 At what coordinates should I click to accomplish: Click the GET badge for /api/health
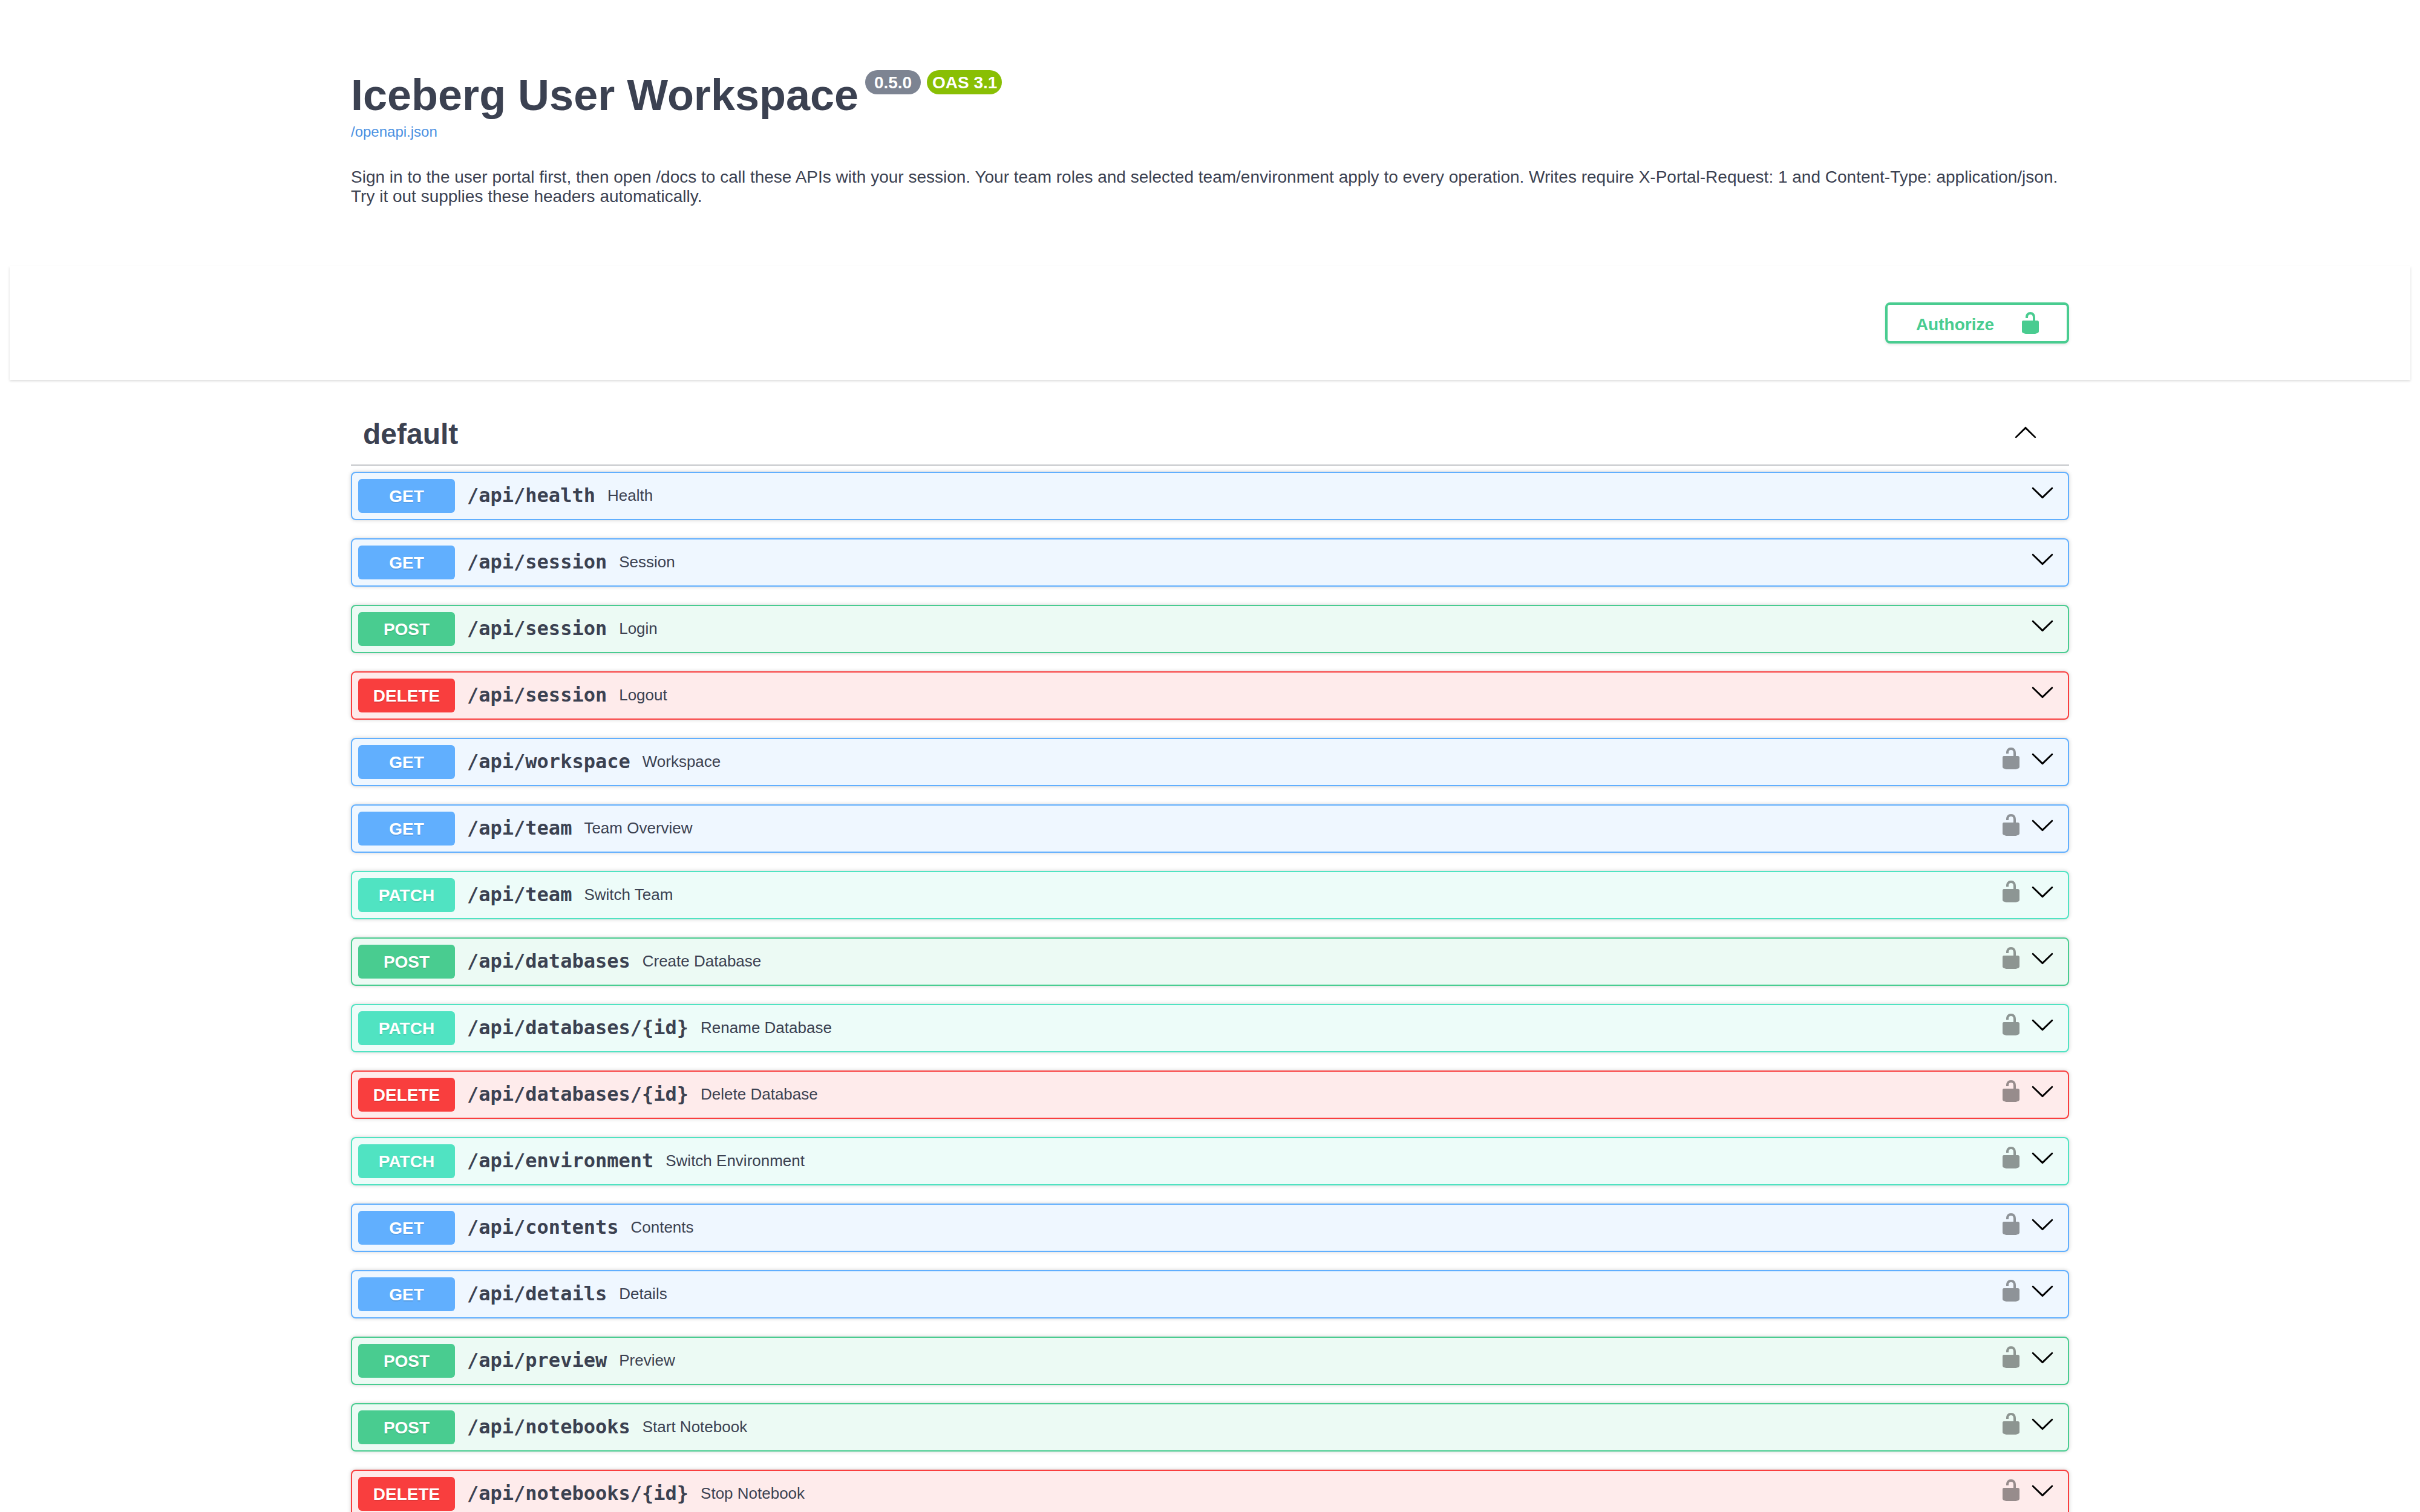[406, 496]
